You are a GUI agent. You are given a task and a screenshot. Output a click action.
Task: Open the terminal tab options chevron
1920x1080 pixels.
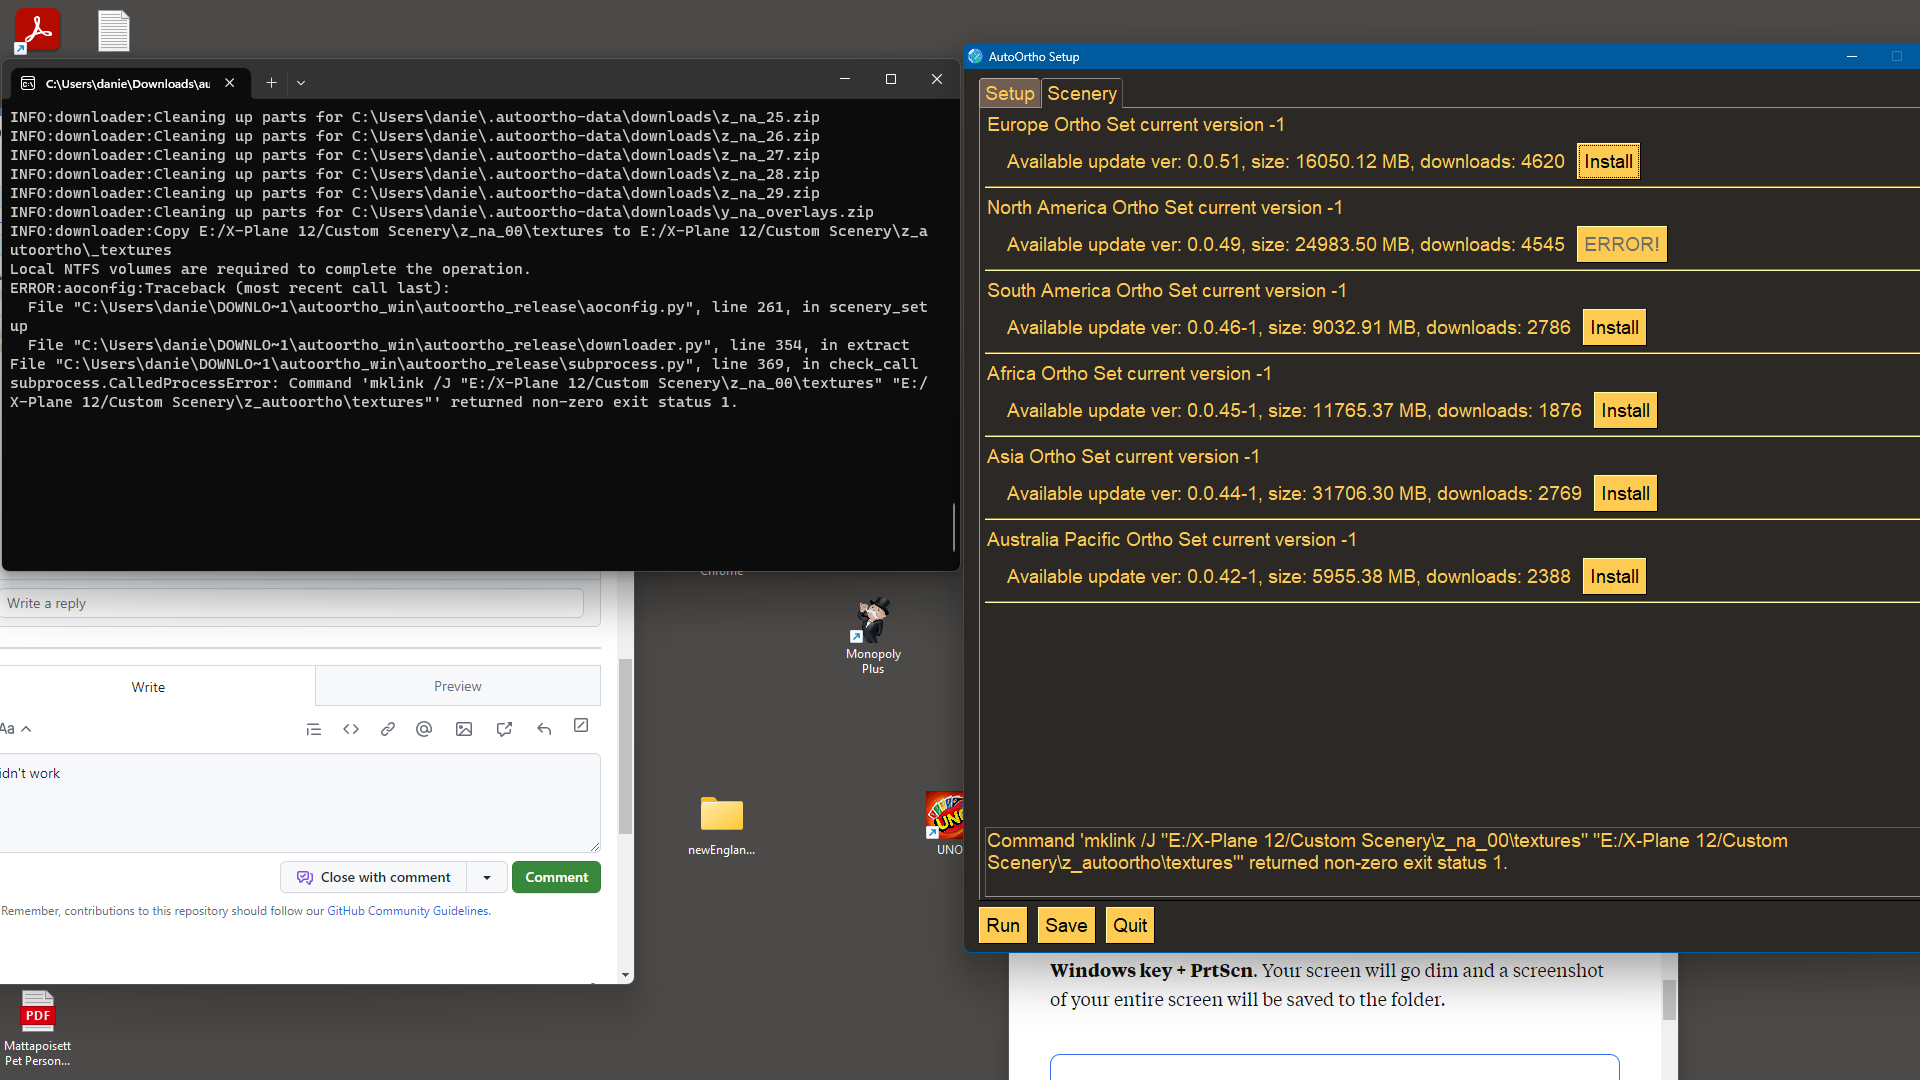(300, 83)
